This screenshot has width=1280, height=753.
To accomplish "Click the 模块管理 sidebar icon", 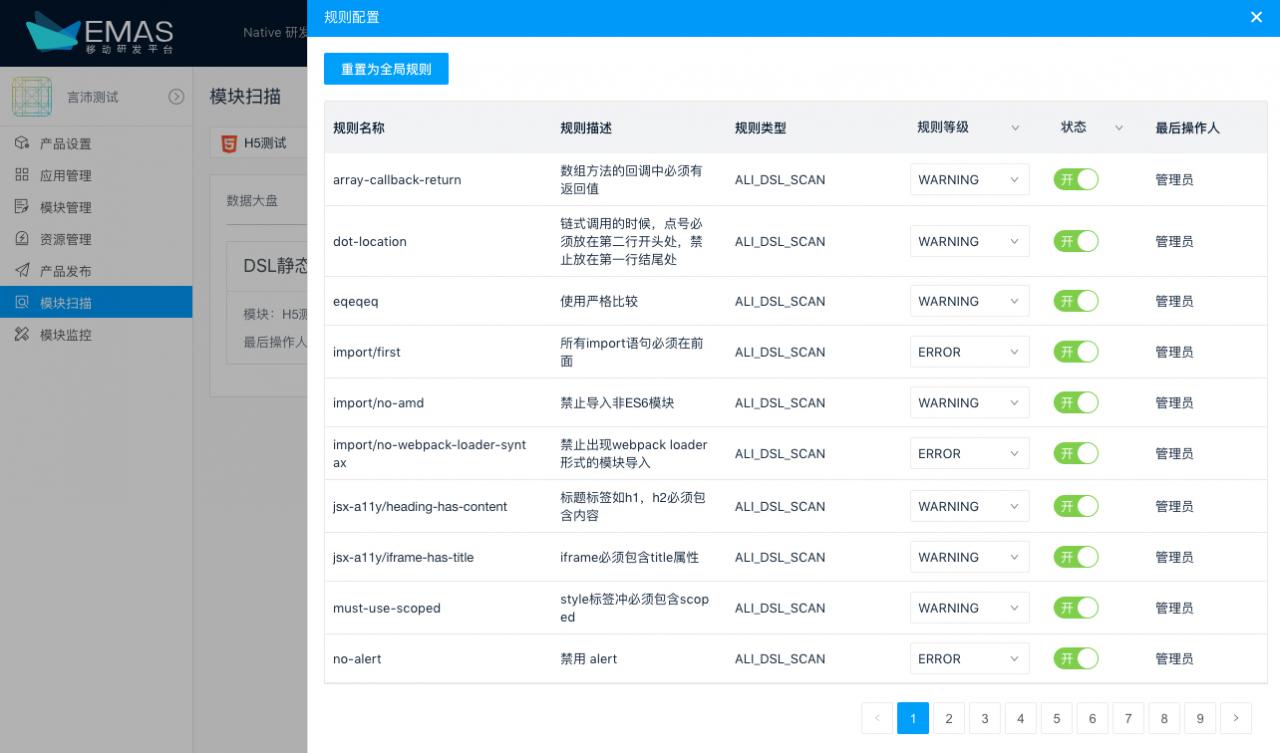I will point(22,207).
